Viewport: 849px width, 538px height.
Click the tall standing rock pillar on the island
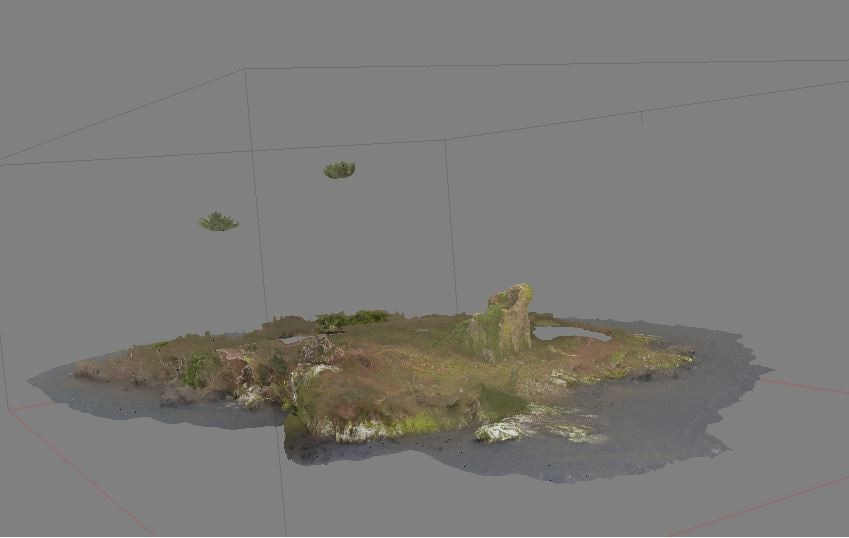coord(504,321)
